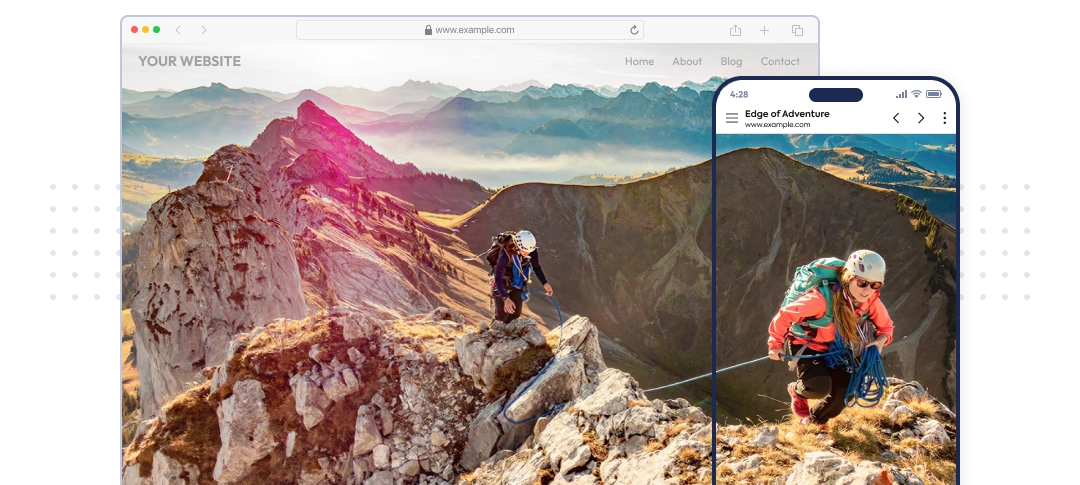Click the yellow minimize window button
The width and height of the screenshot is (1080, 485).
pos(145,30)
